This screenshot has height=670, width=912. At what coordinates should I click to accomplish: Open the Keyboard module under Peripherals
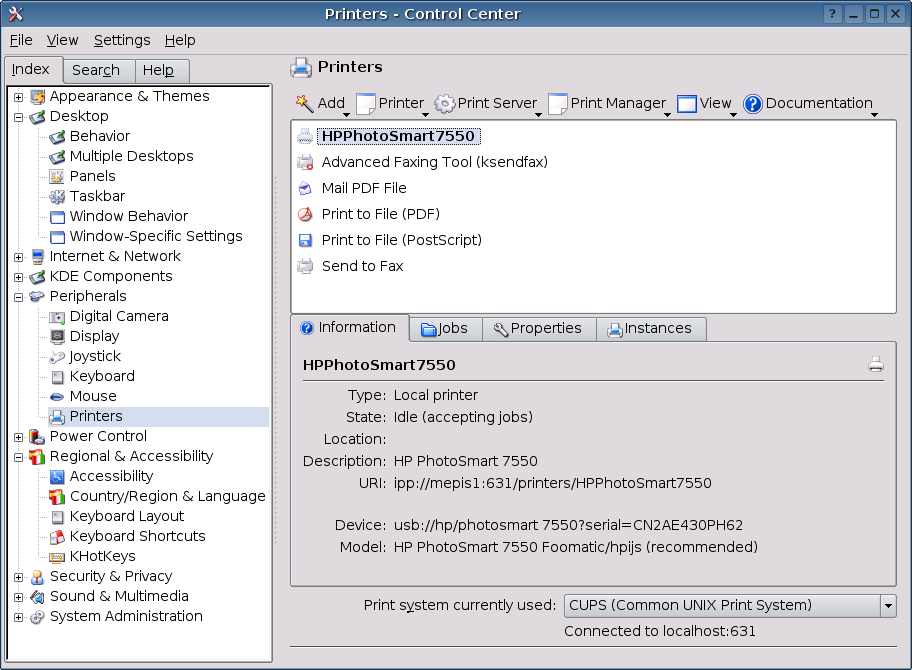tap(102, 376)
